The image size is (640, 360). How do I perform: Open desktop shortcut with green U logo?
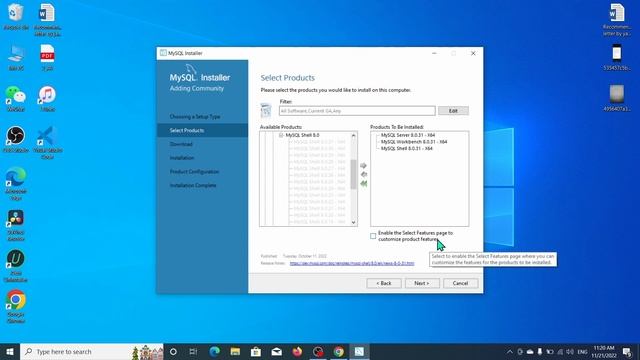click(x=16, y=265)
